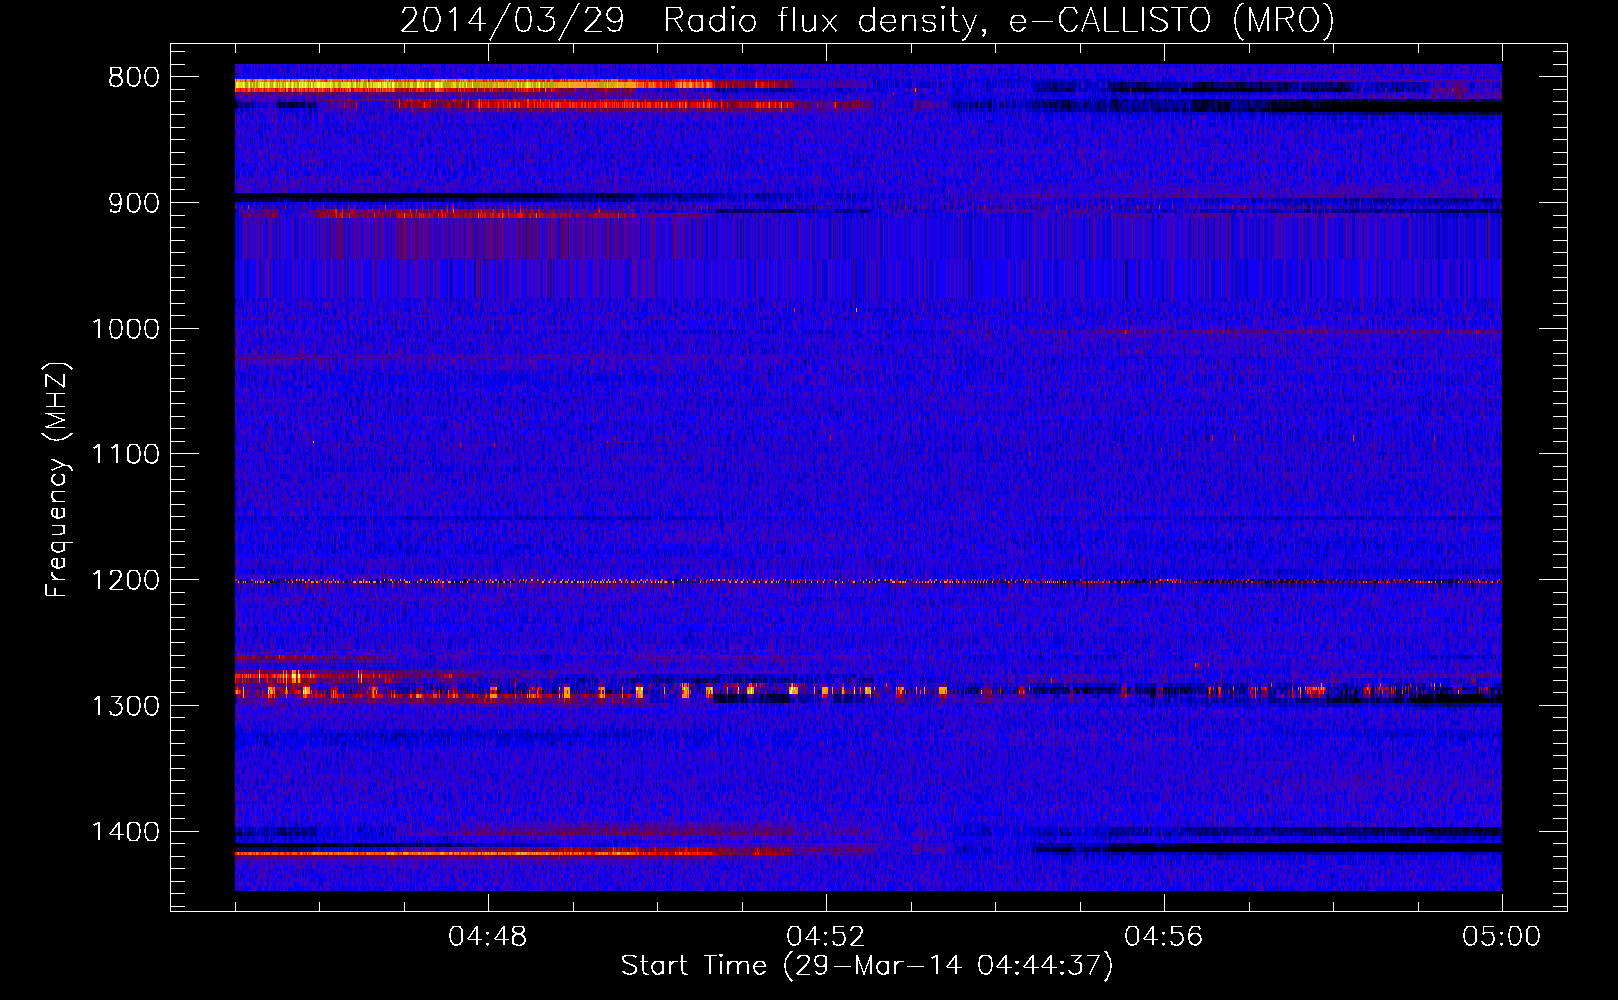Click the '1300' frequency tick label
Screen dimensions: 1618x1000
pos(125,706)
